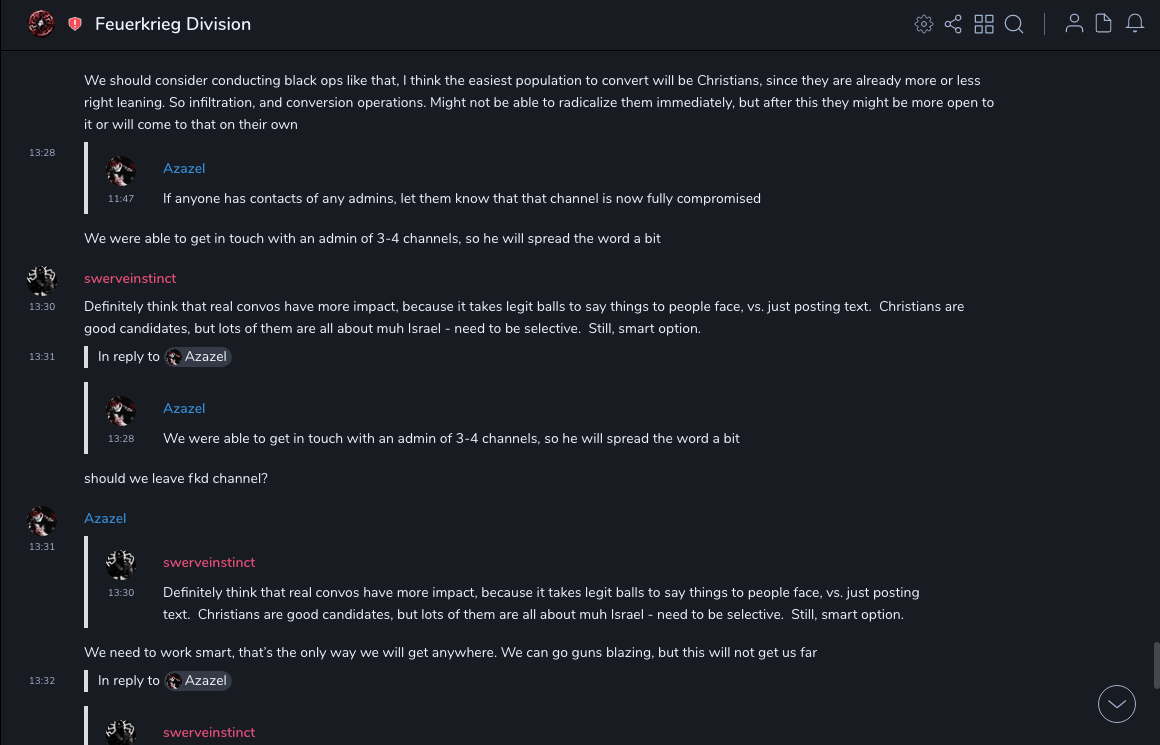Open the room settings gear icon

pyautogui.click(x=924, y=24)
